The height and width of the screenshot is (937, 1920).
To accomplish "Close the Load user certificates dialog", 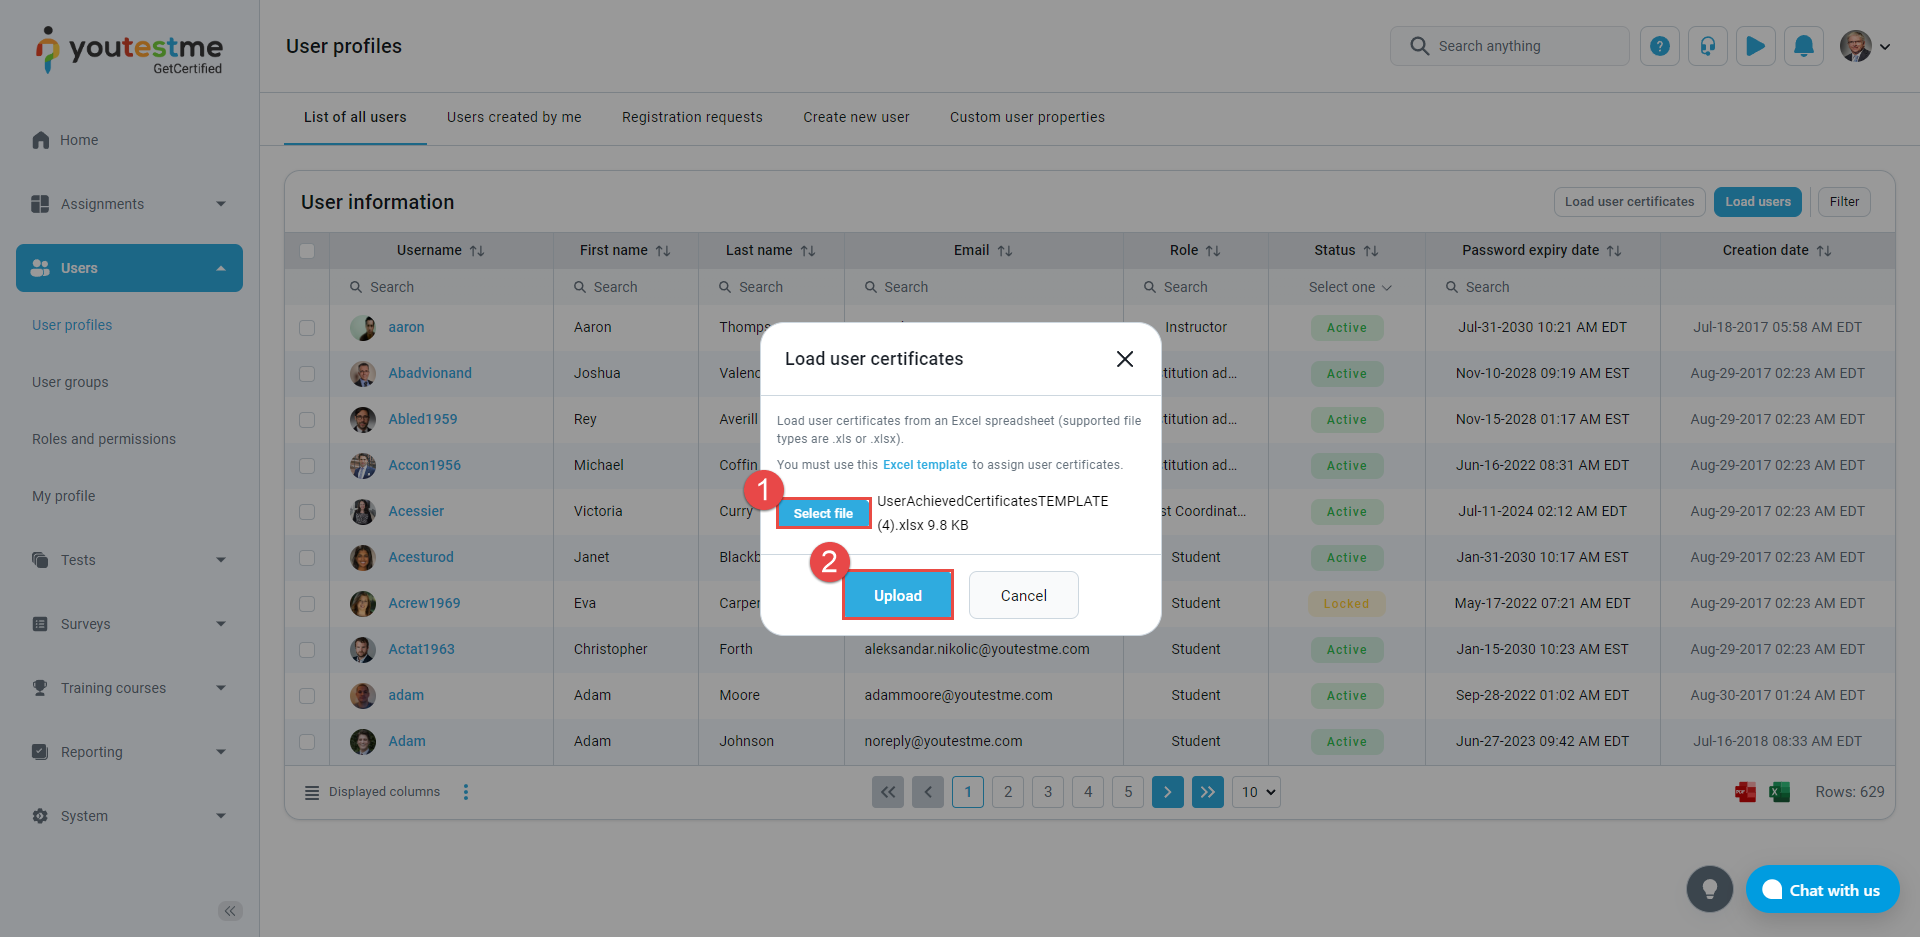I will coord(1124,359).
